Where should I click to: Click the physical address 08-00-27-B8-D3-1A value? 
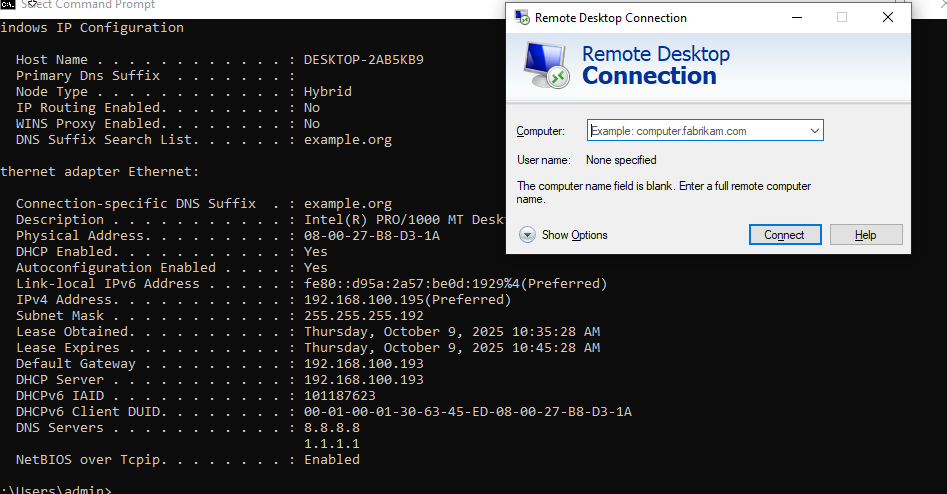(371, 235)
